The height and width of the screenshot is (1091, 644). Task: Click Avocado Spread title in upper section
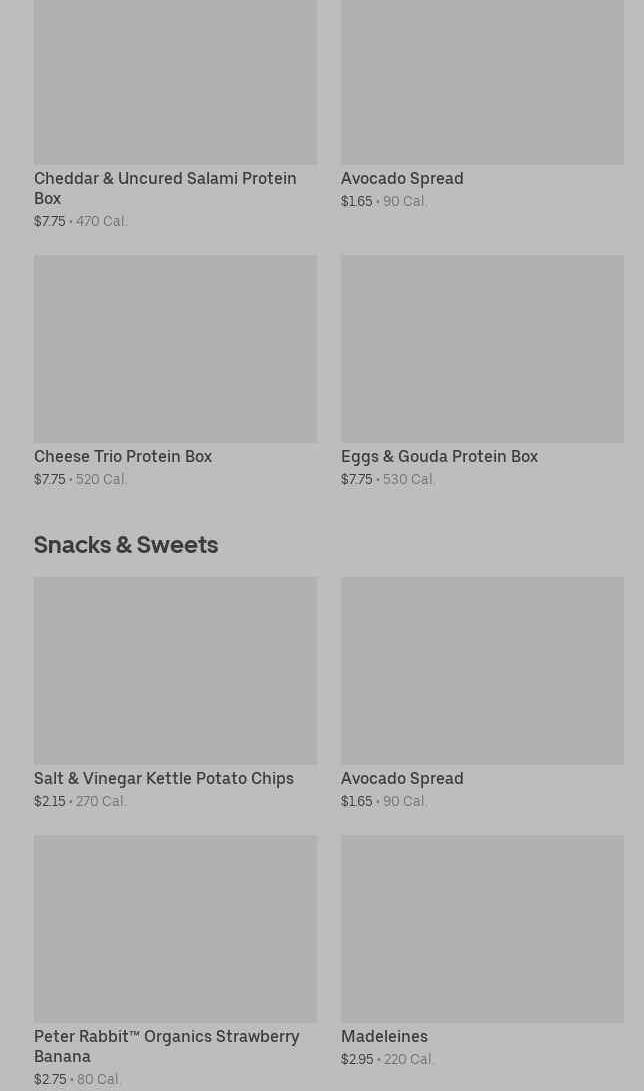pyautogui.click(x=402, y=178)
